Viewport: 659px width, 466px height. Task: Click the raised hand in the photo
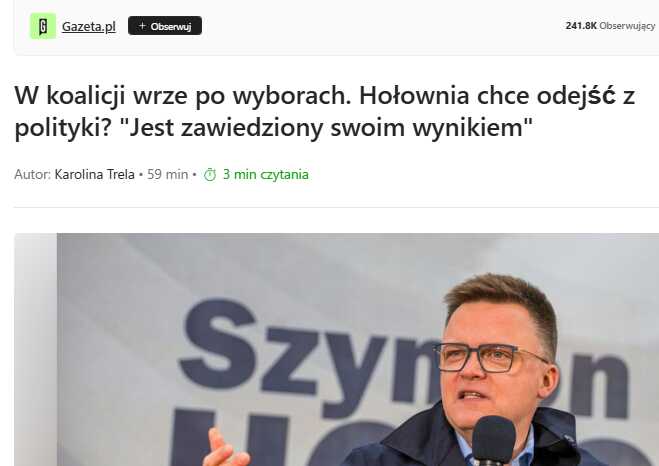coord(225,448)
